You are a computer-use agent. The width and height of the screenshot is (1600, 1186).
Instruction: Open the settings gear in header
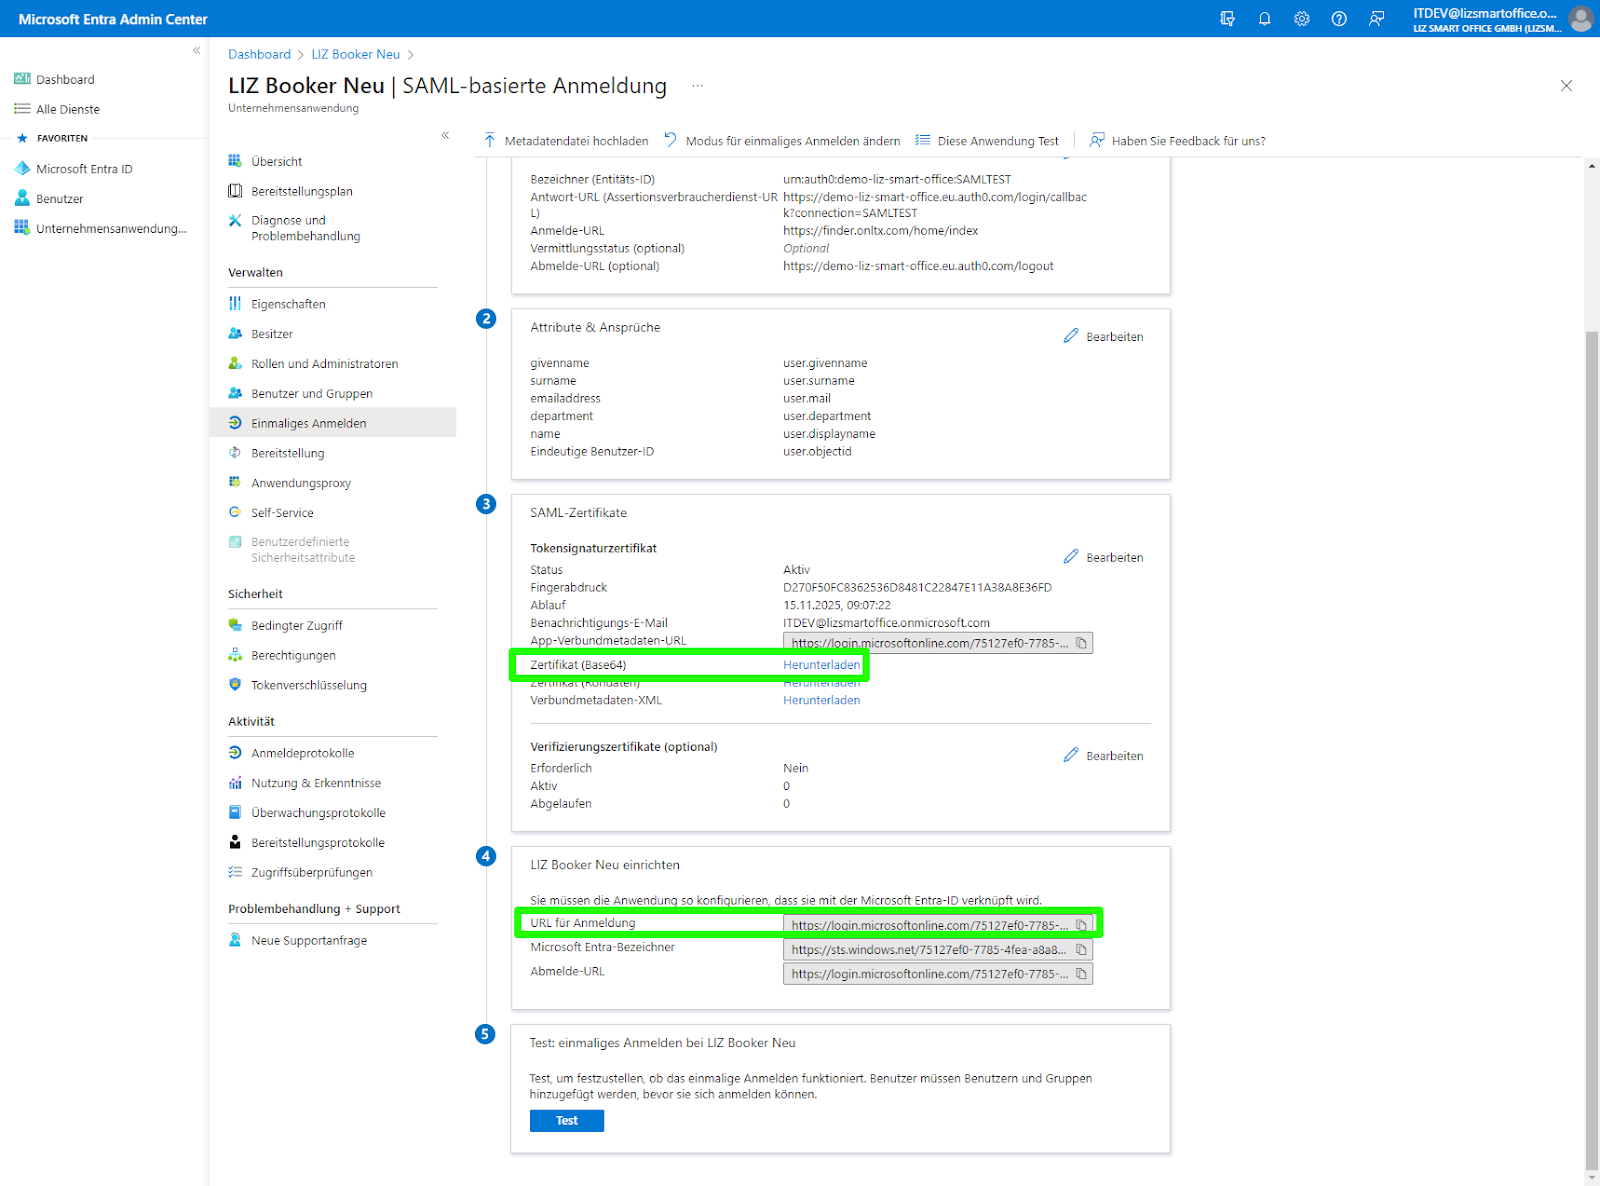click(x=1301, y=19)
